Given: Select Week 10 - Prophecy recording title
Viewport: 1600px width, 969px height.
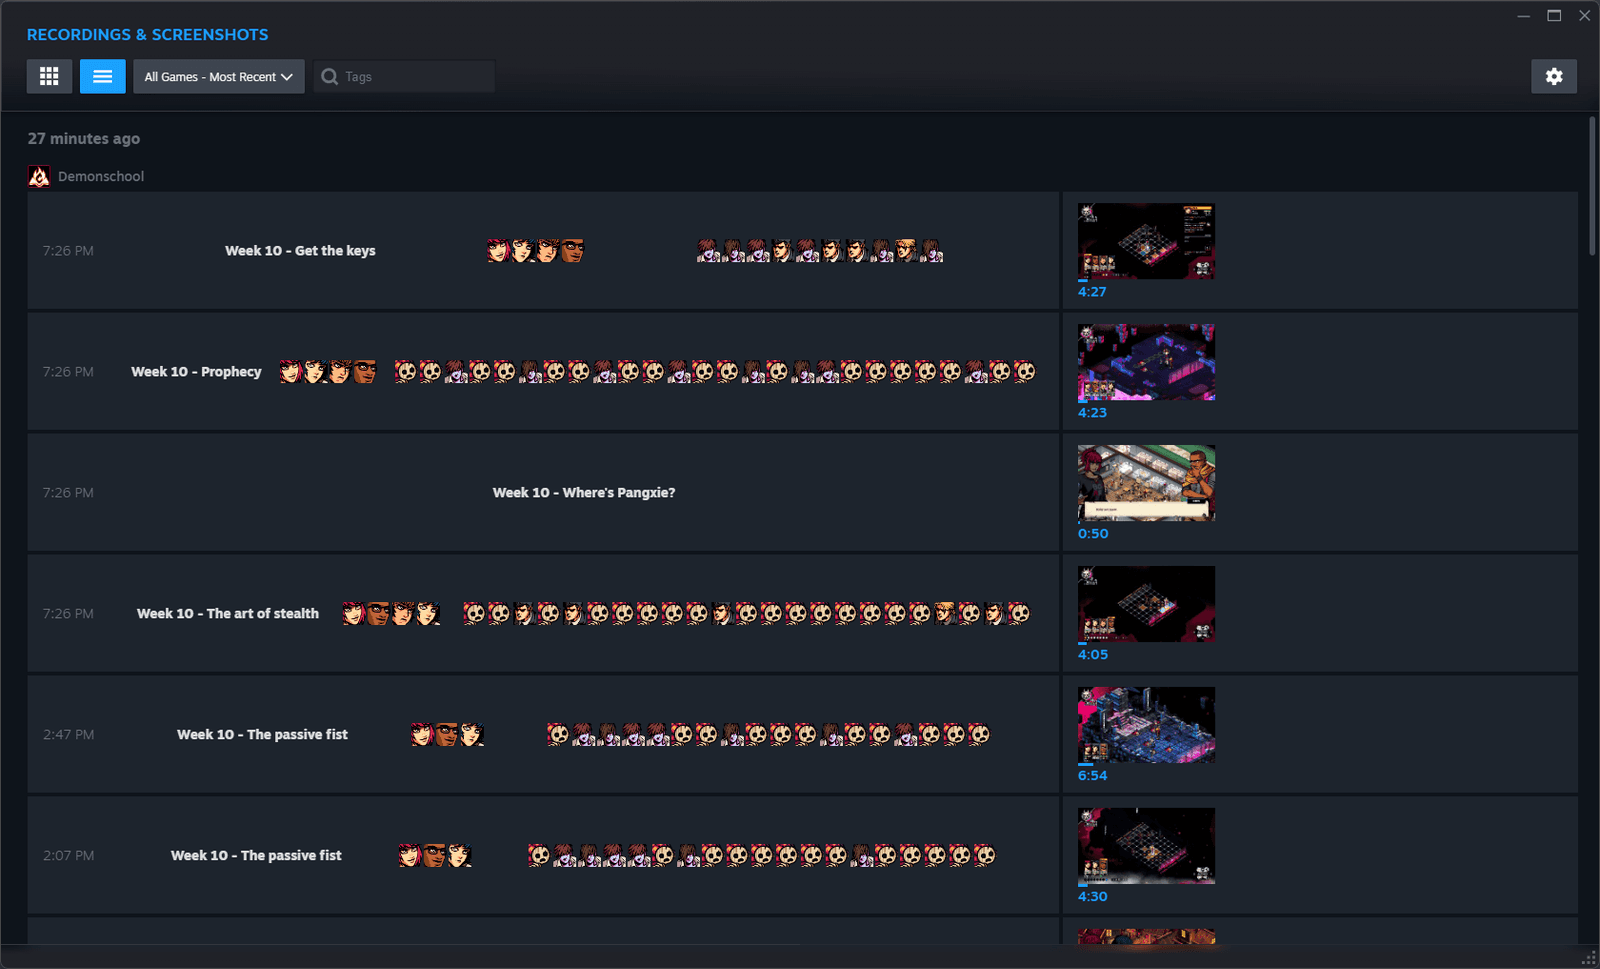Looking at the screenshot, I should click(x=196, y=372).
